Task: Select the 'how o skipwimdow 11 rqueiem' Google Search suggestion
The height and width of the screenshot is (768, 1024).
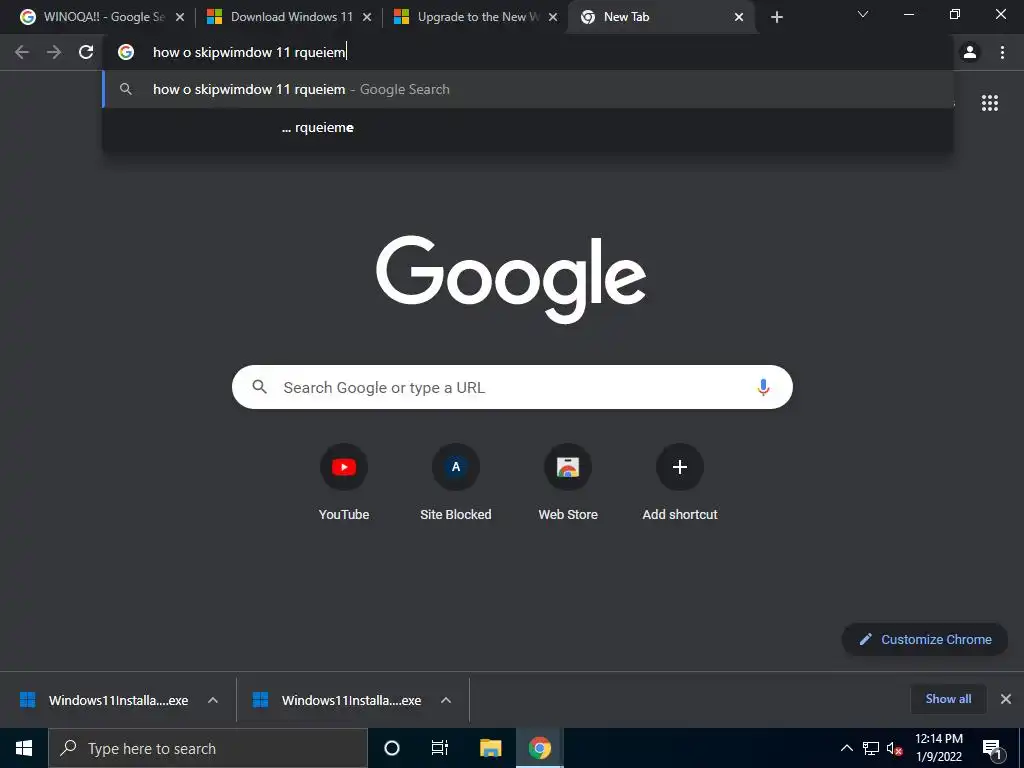Action: pyautogui.click(x=528, y=89)
